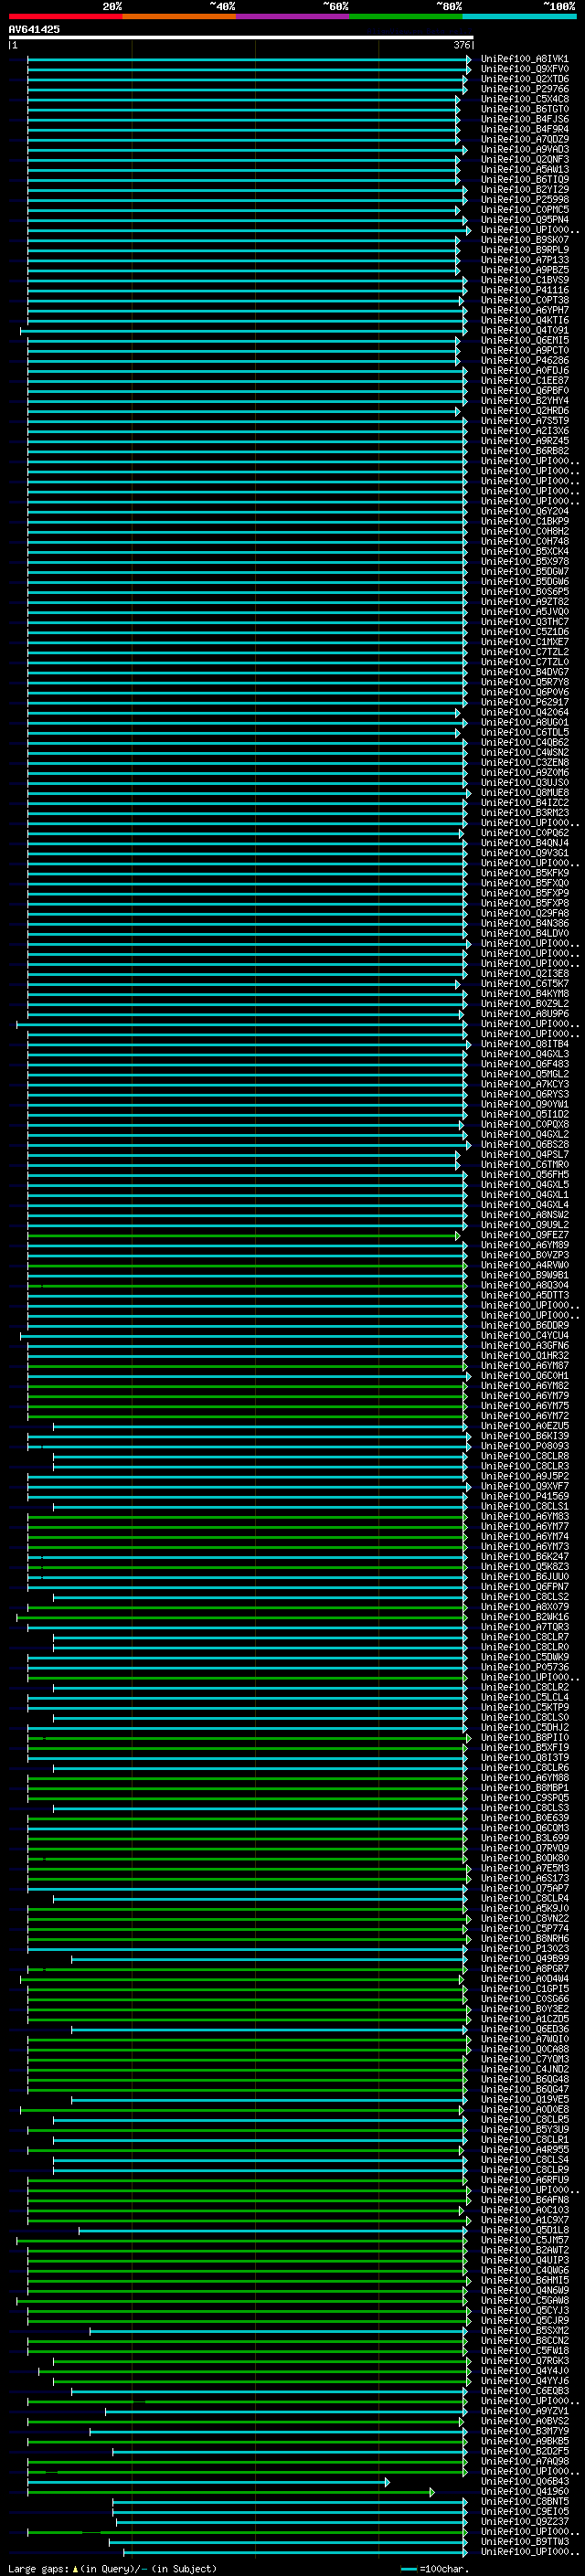585x2576 pixels.
Task: Select hit label UniRef100_Q9Z237
Action: [525, 2522]
